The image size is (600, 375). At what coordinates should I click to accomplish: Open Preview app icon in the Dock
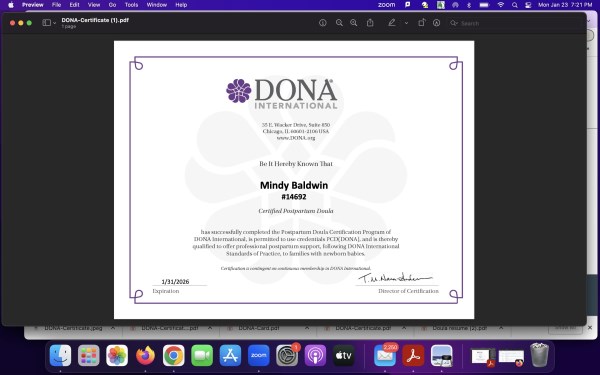[x=442, y=355]
